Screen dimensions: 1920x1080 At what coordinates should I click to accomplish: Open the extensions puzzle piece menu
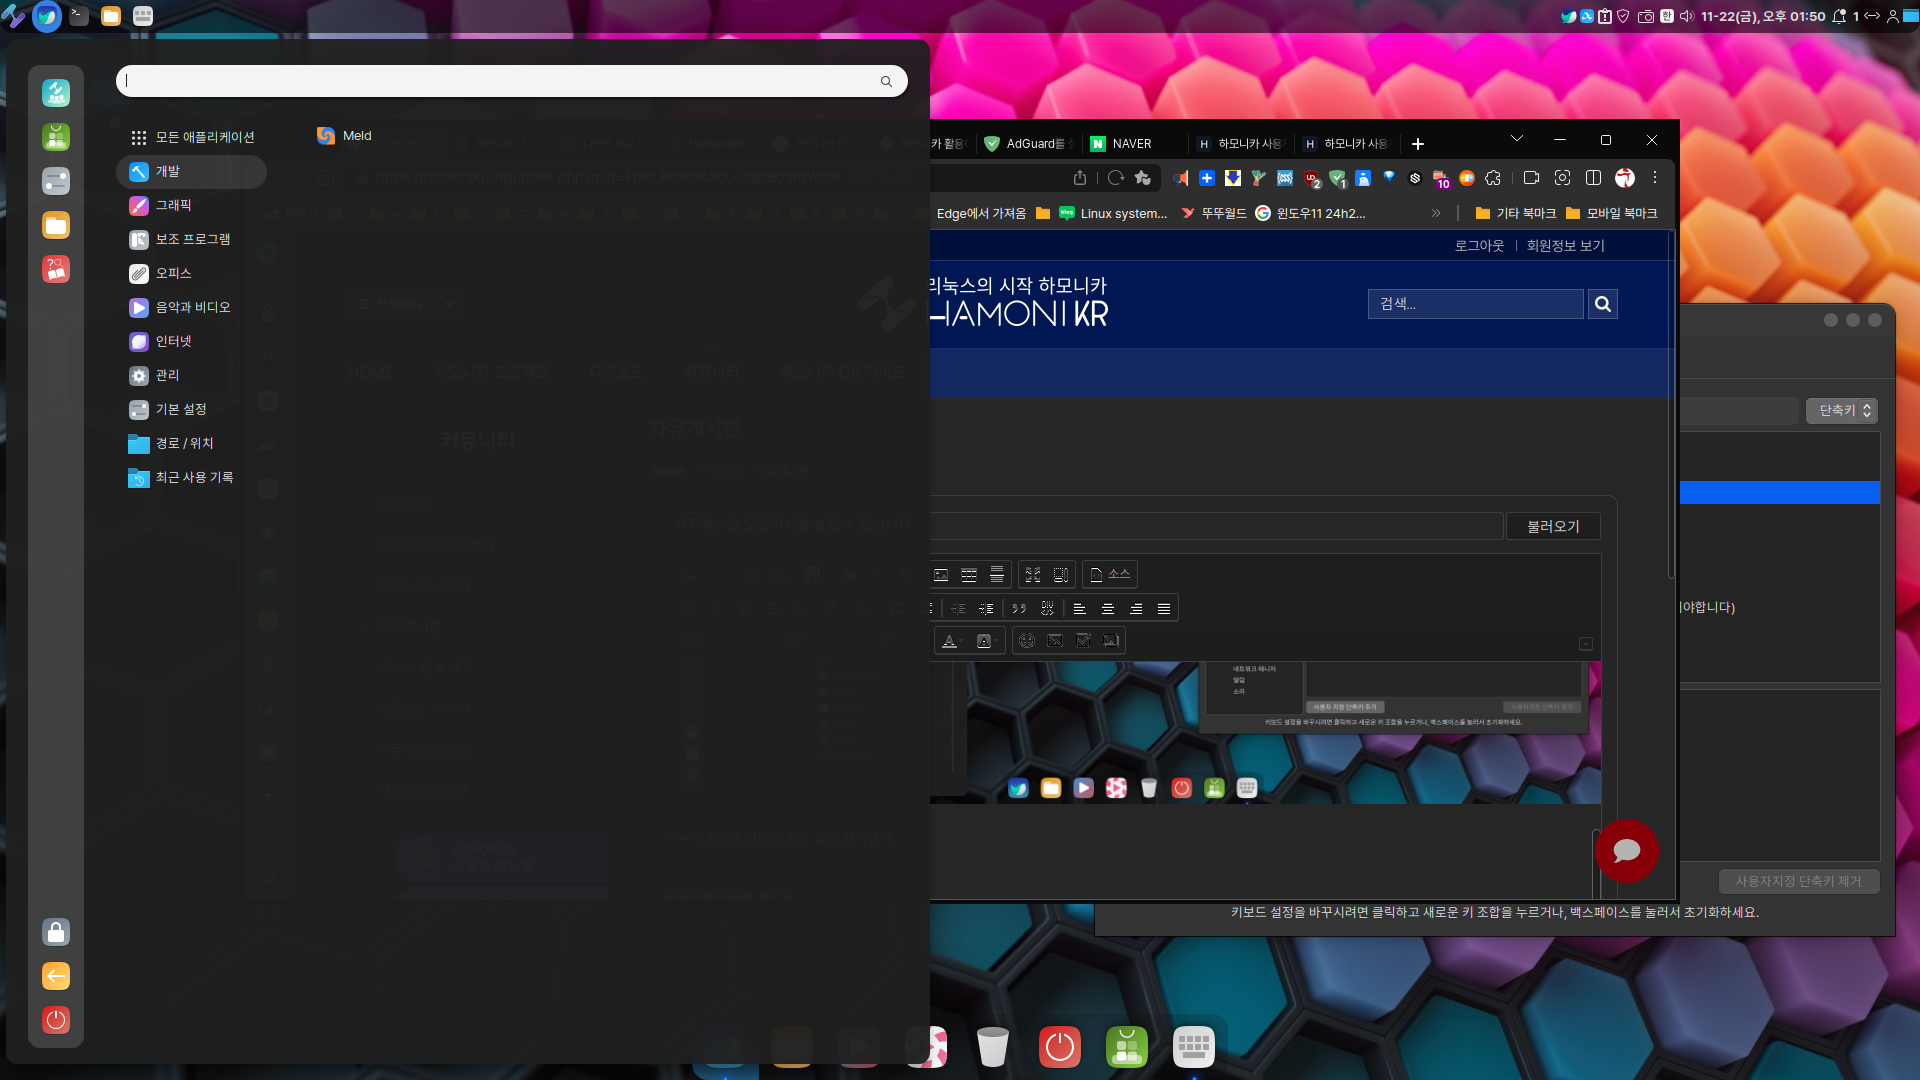1493,178
